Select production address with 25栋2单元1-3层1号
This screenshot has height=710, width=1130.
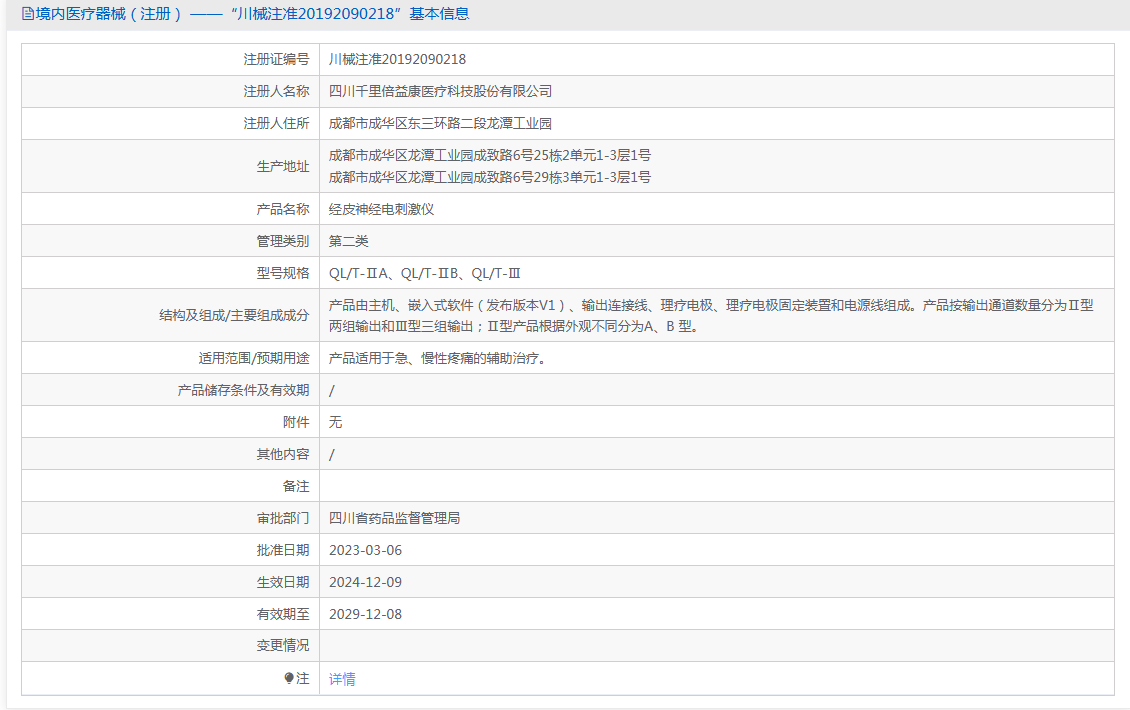[490, 155]
